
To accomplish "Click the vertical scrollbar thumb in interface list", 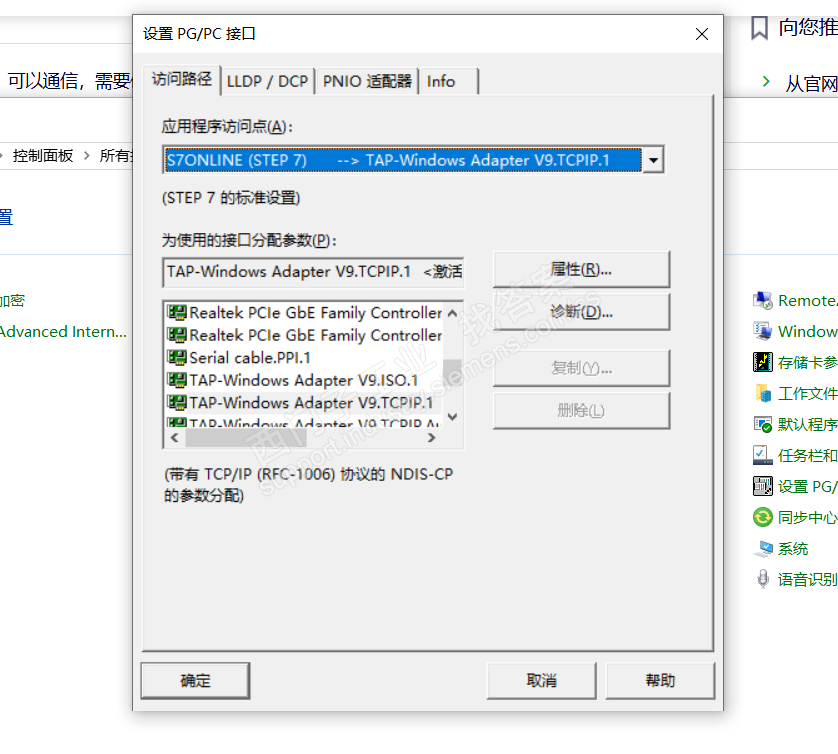I will 452,372.
